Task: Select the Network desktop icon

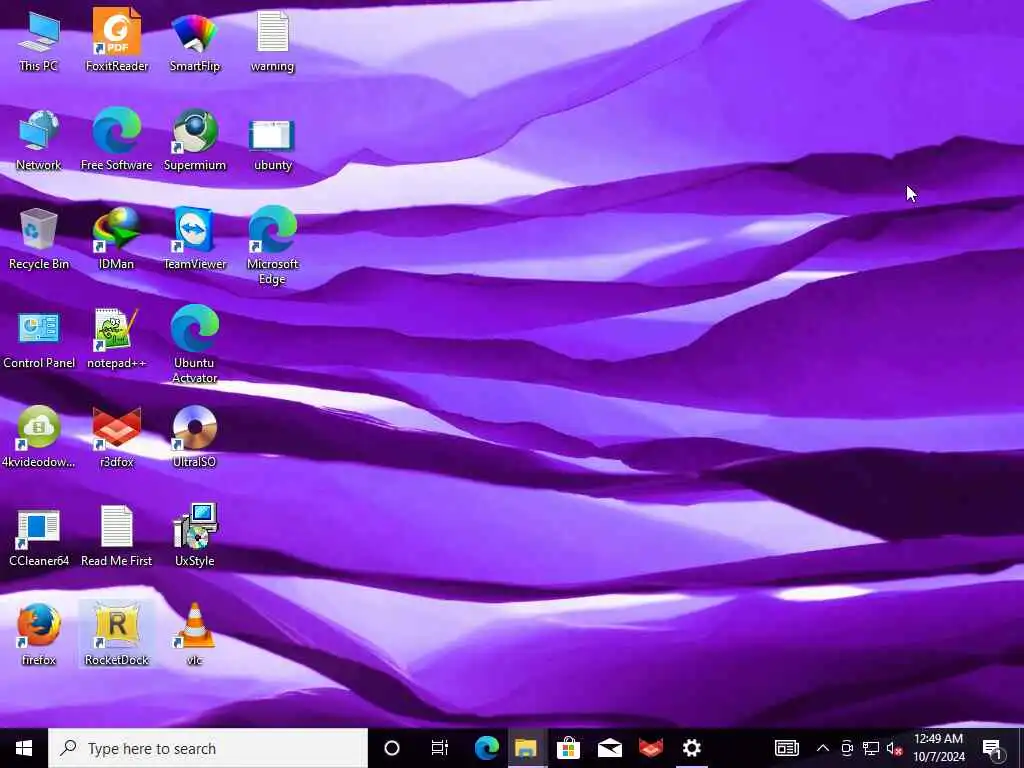Action: 39,140
